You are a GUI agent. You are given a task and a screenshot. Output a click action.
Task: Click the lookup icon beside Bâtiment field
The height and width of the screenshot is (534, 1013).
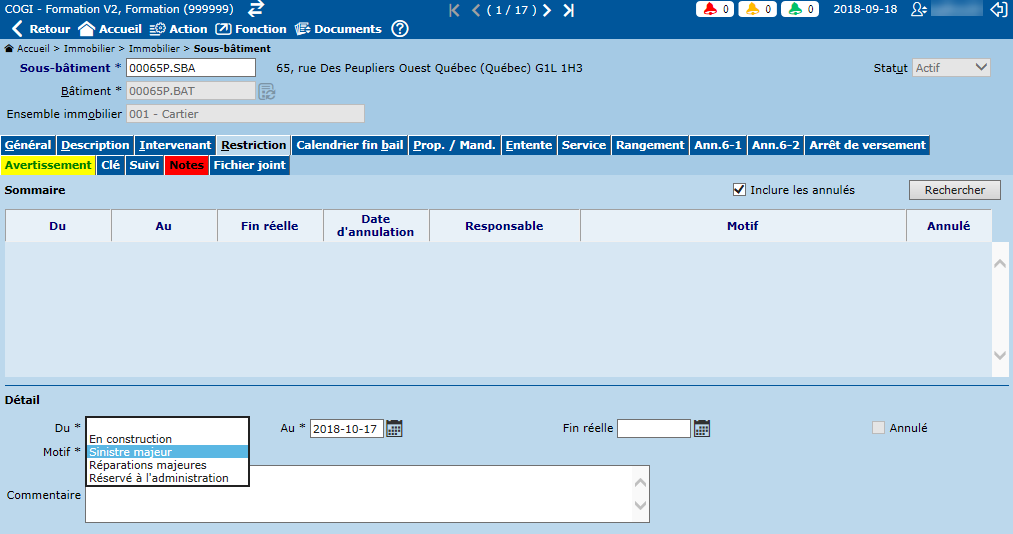coord(267,91)
